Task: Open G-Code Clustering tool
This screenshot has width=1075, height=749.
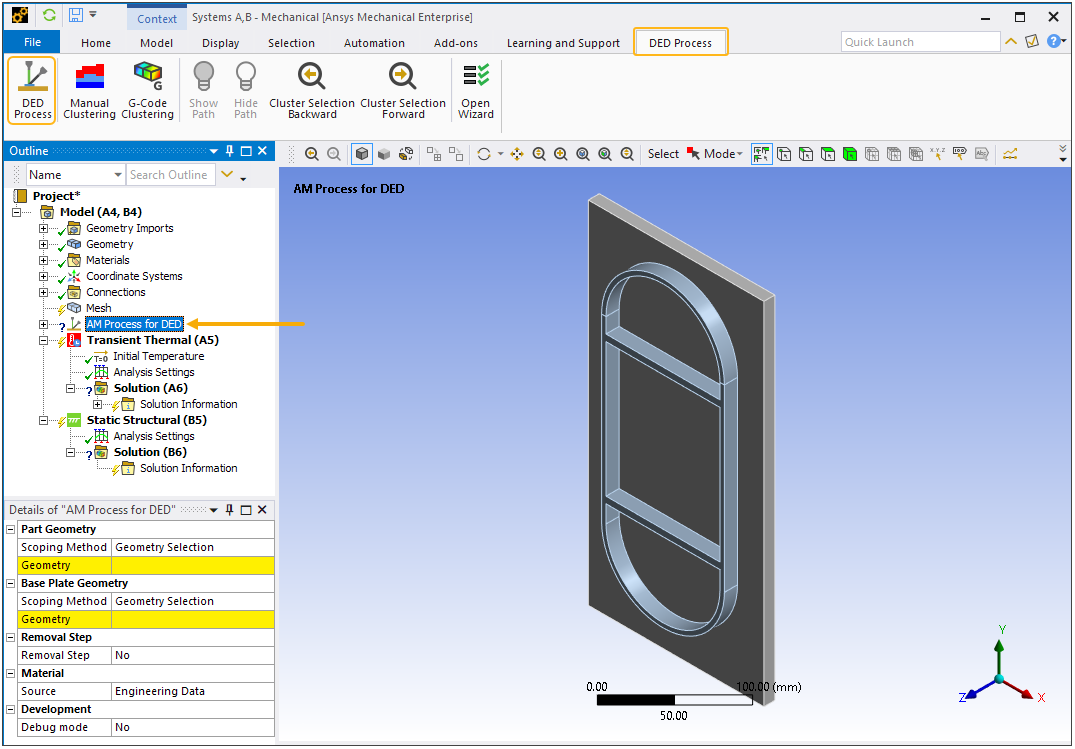Action: (x=147, y=90)
